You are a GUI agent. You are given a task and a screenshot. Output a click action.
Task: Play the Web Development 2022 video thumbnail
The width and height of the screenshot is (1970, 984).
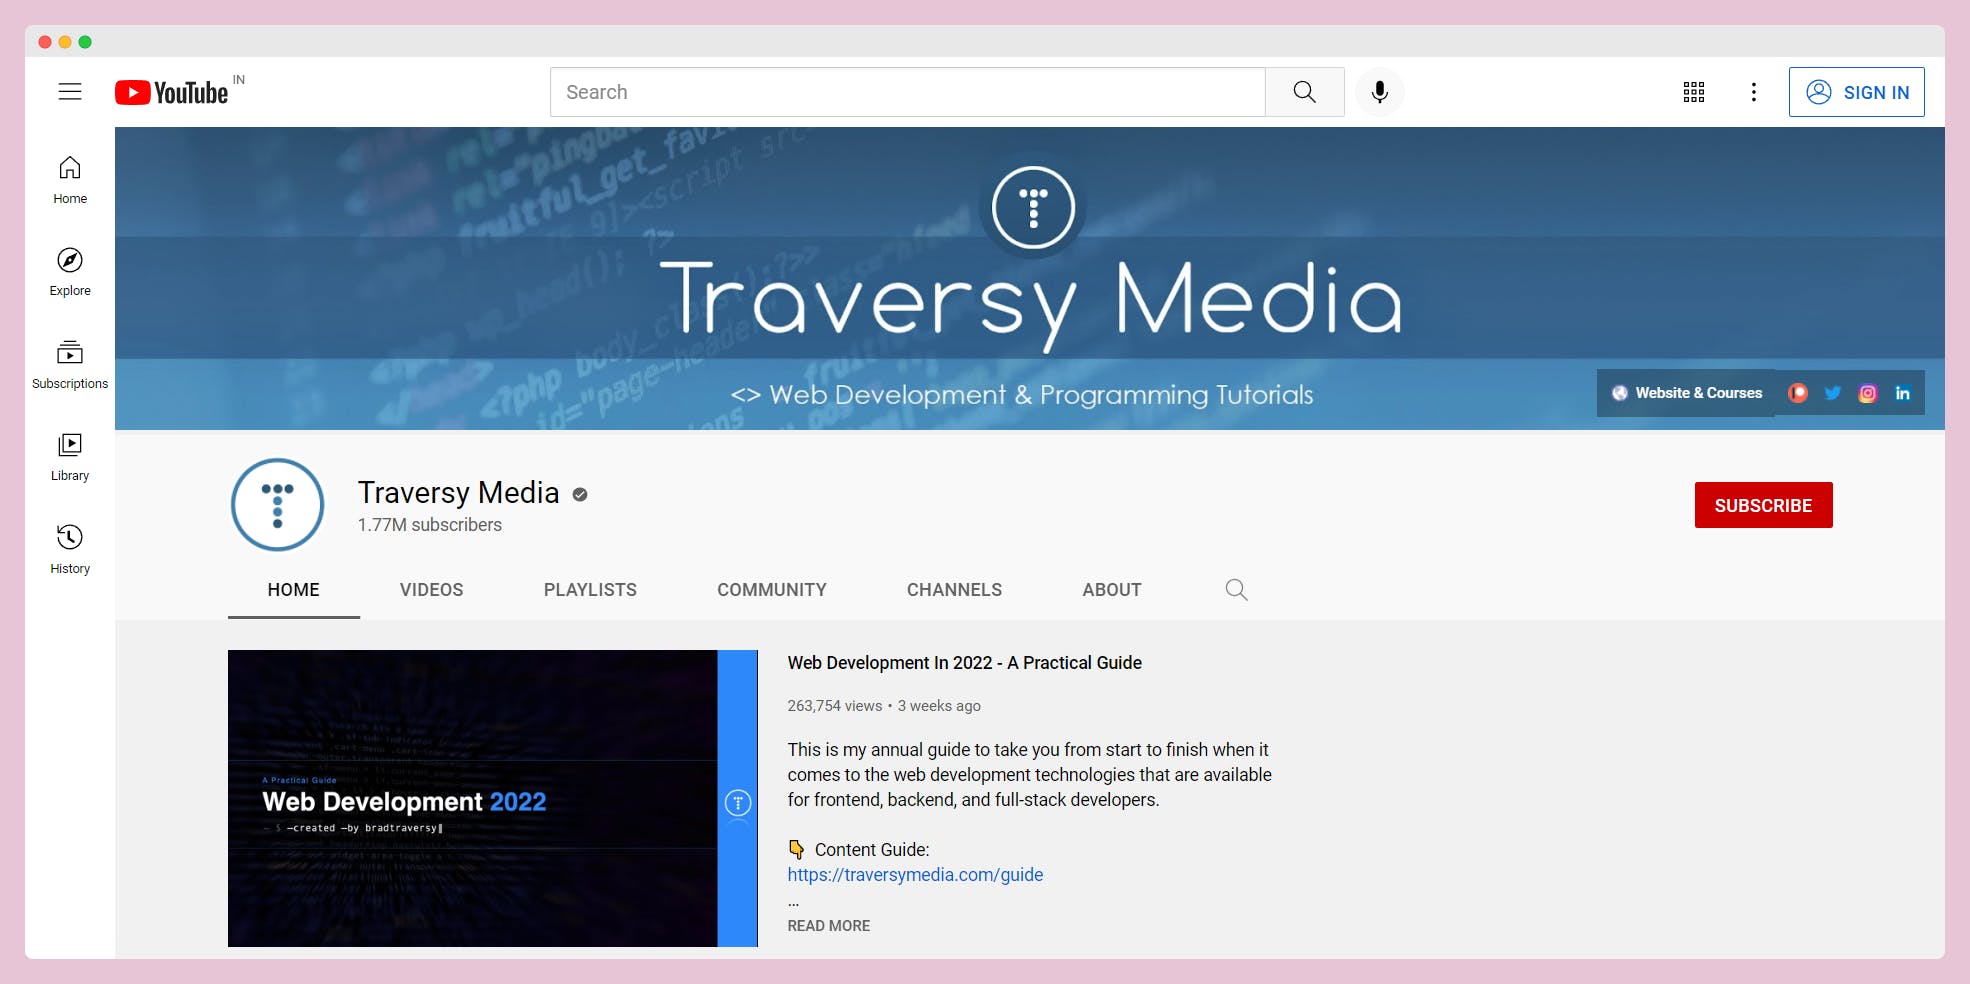pos(492,798)
